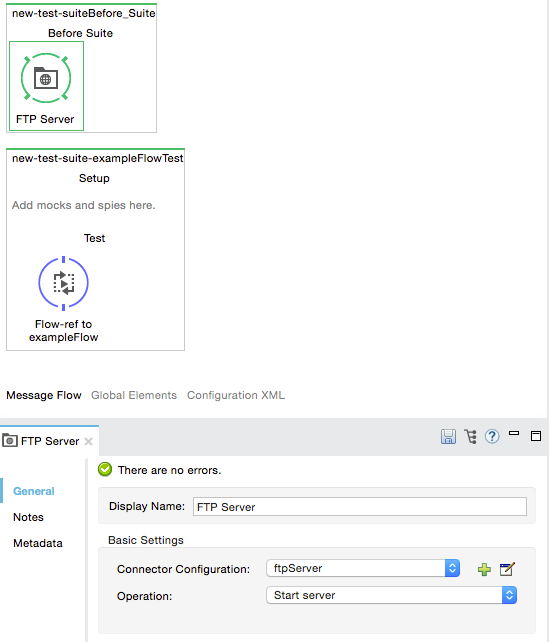Image resolution: width=549 pixels, height=642 pixels.
Task: Click the Before Suite section label
Action: coord(80,33)
